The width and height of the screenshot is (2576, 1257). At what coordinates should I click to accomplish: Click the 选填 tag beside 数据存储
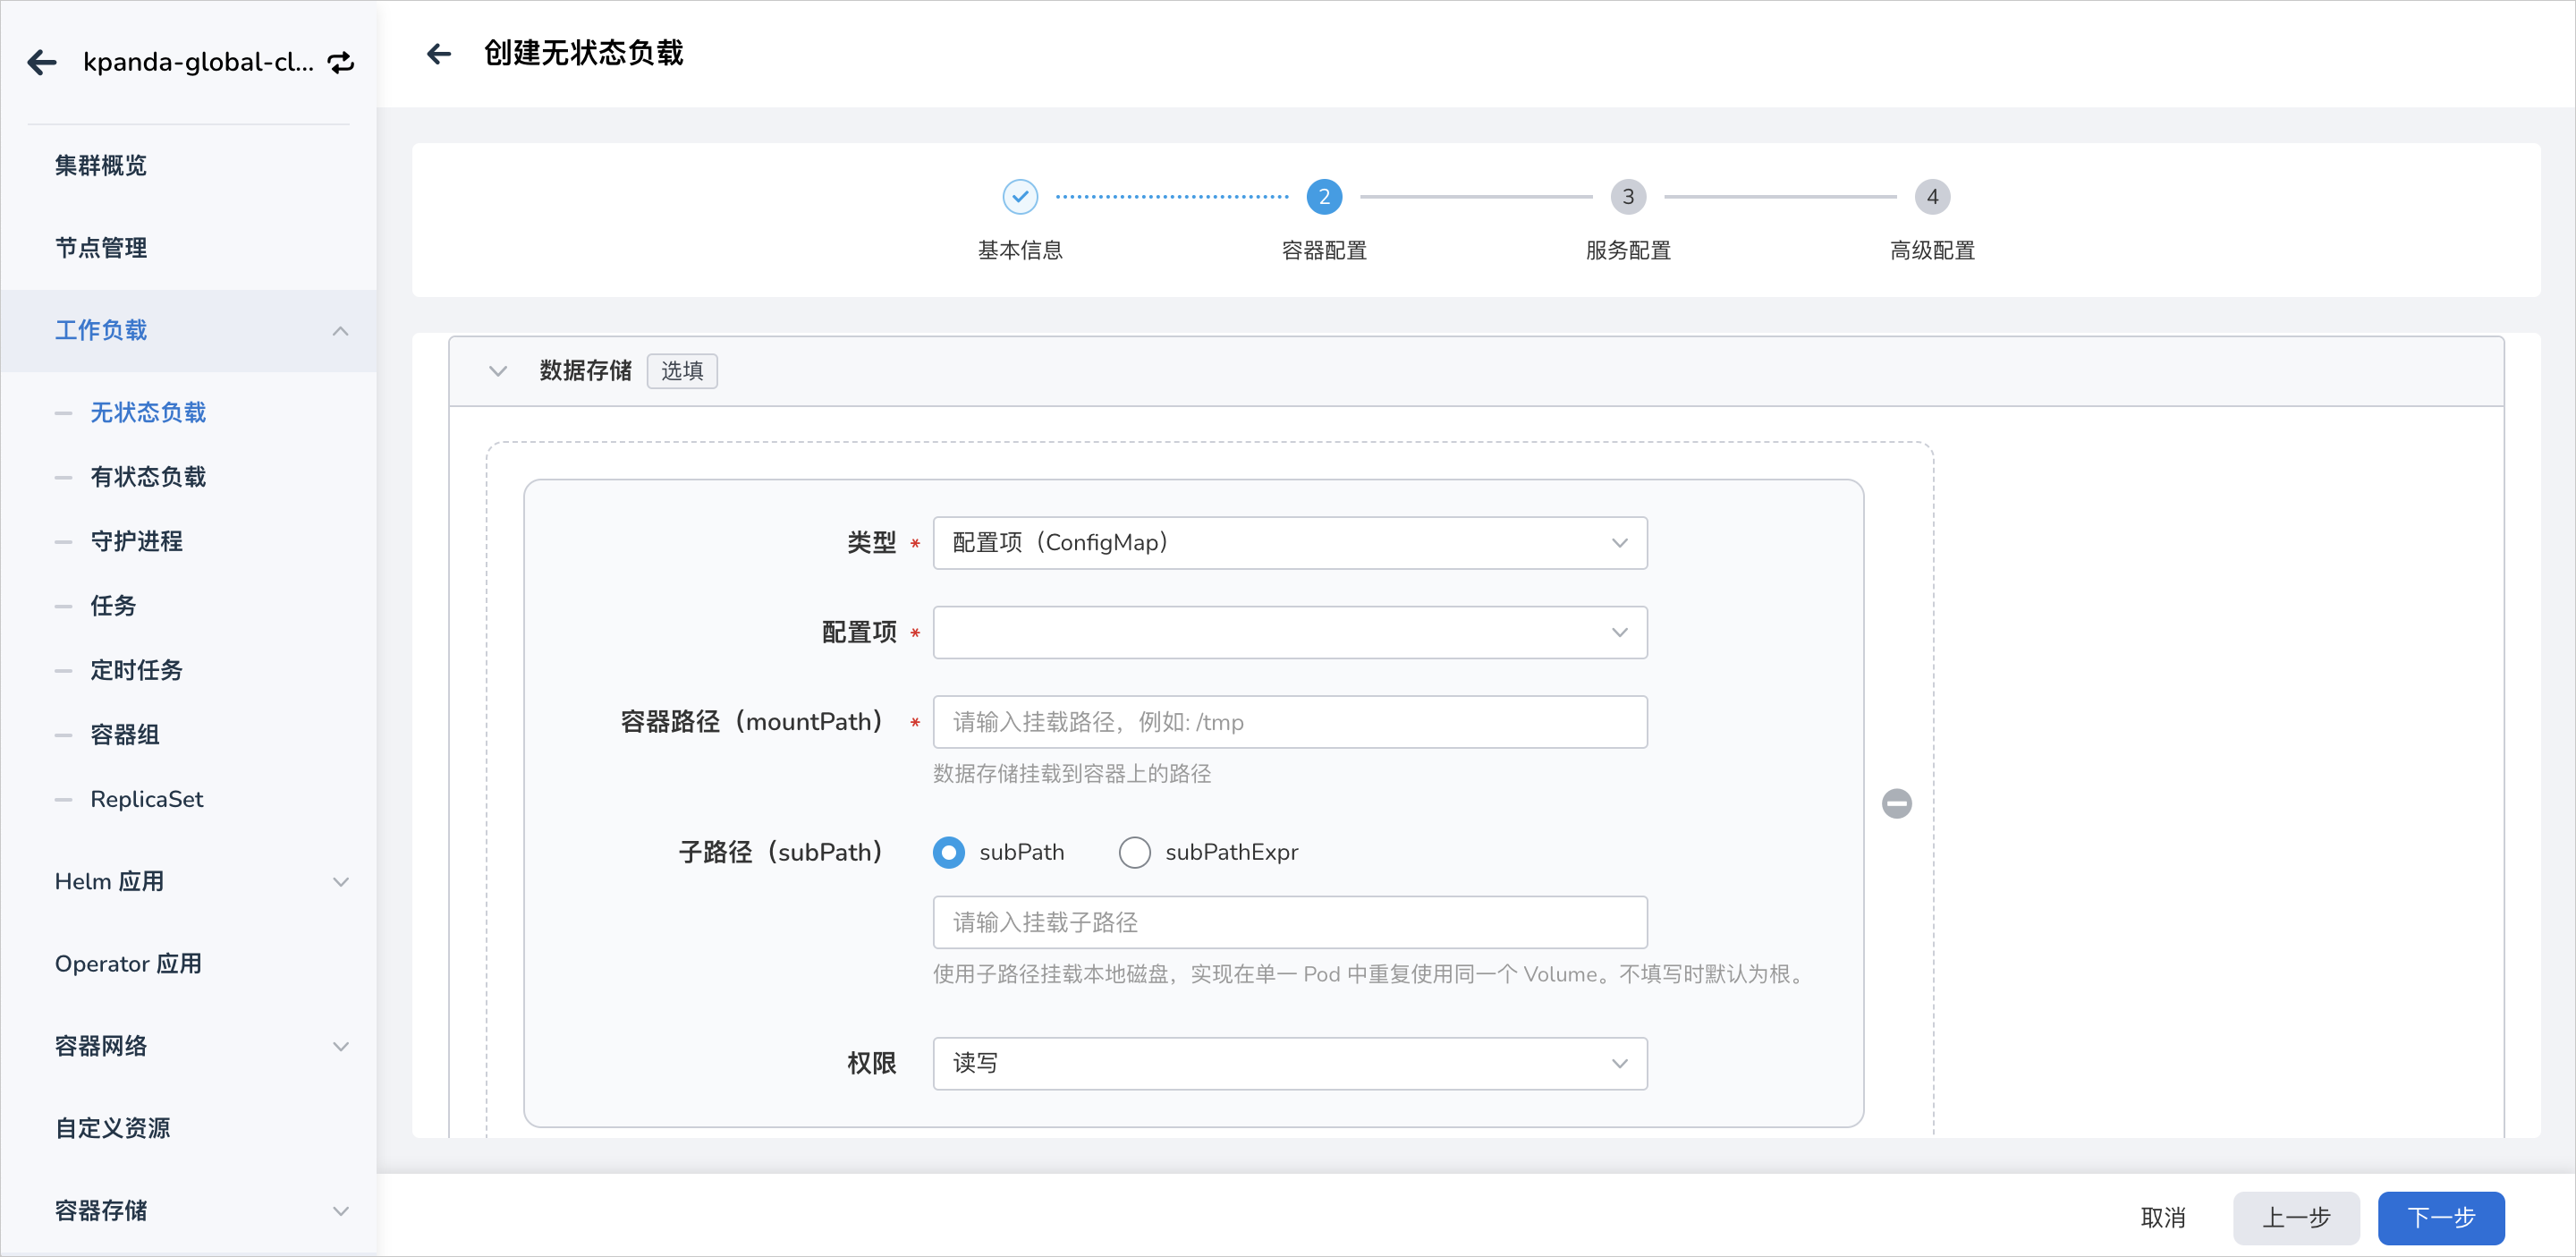(x=682, y=371)
